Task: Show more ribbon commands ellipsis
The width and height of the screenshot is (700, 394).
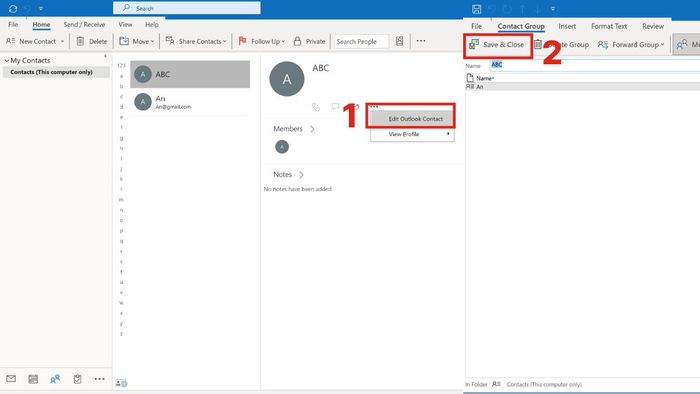Action: coord(421,41)
